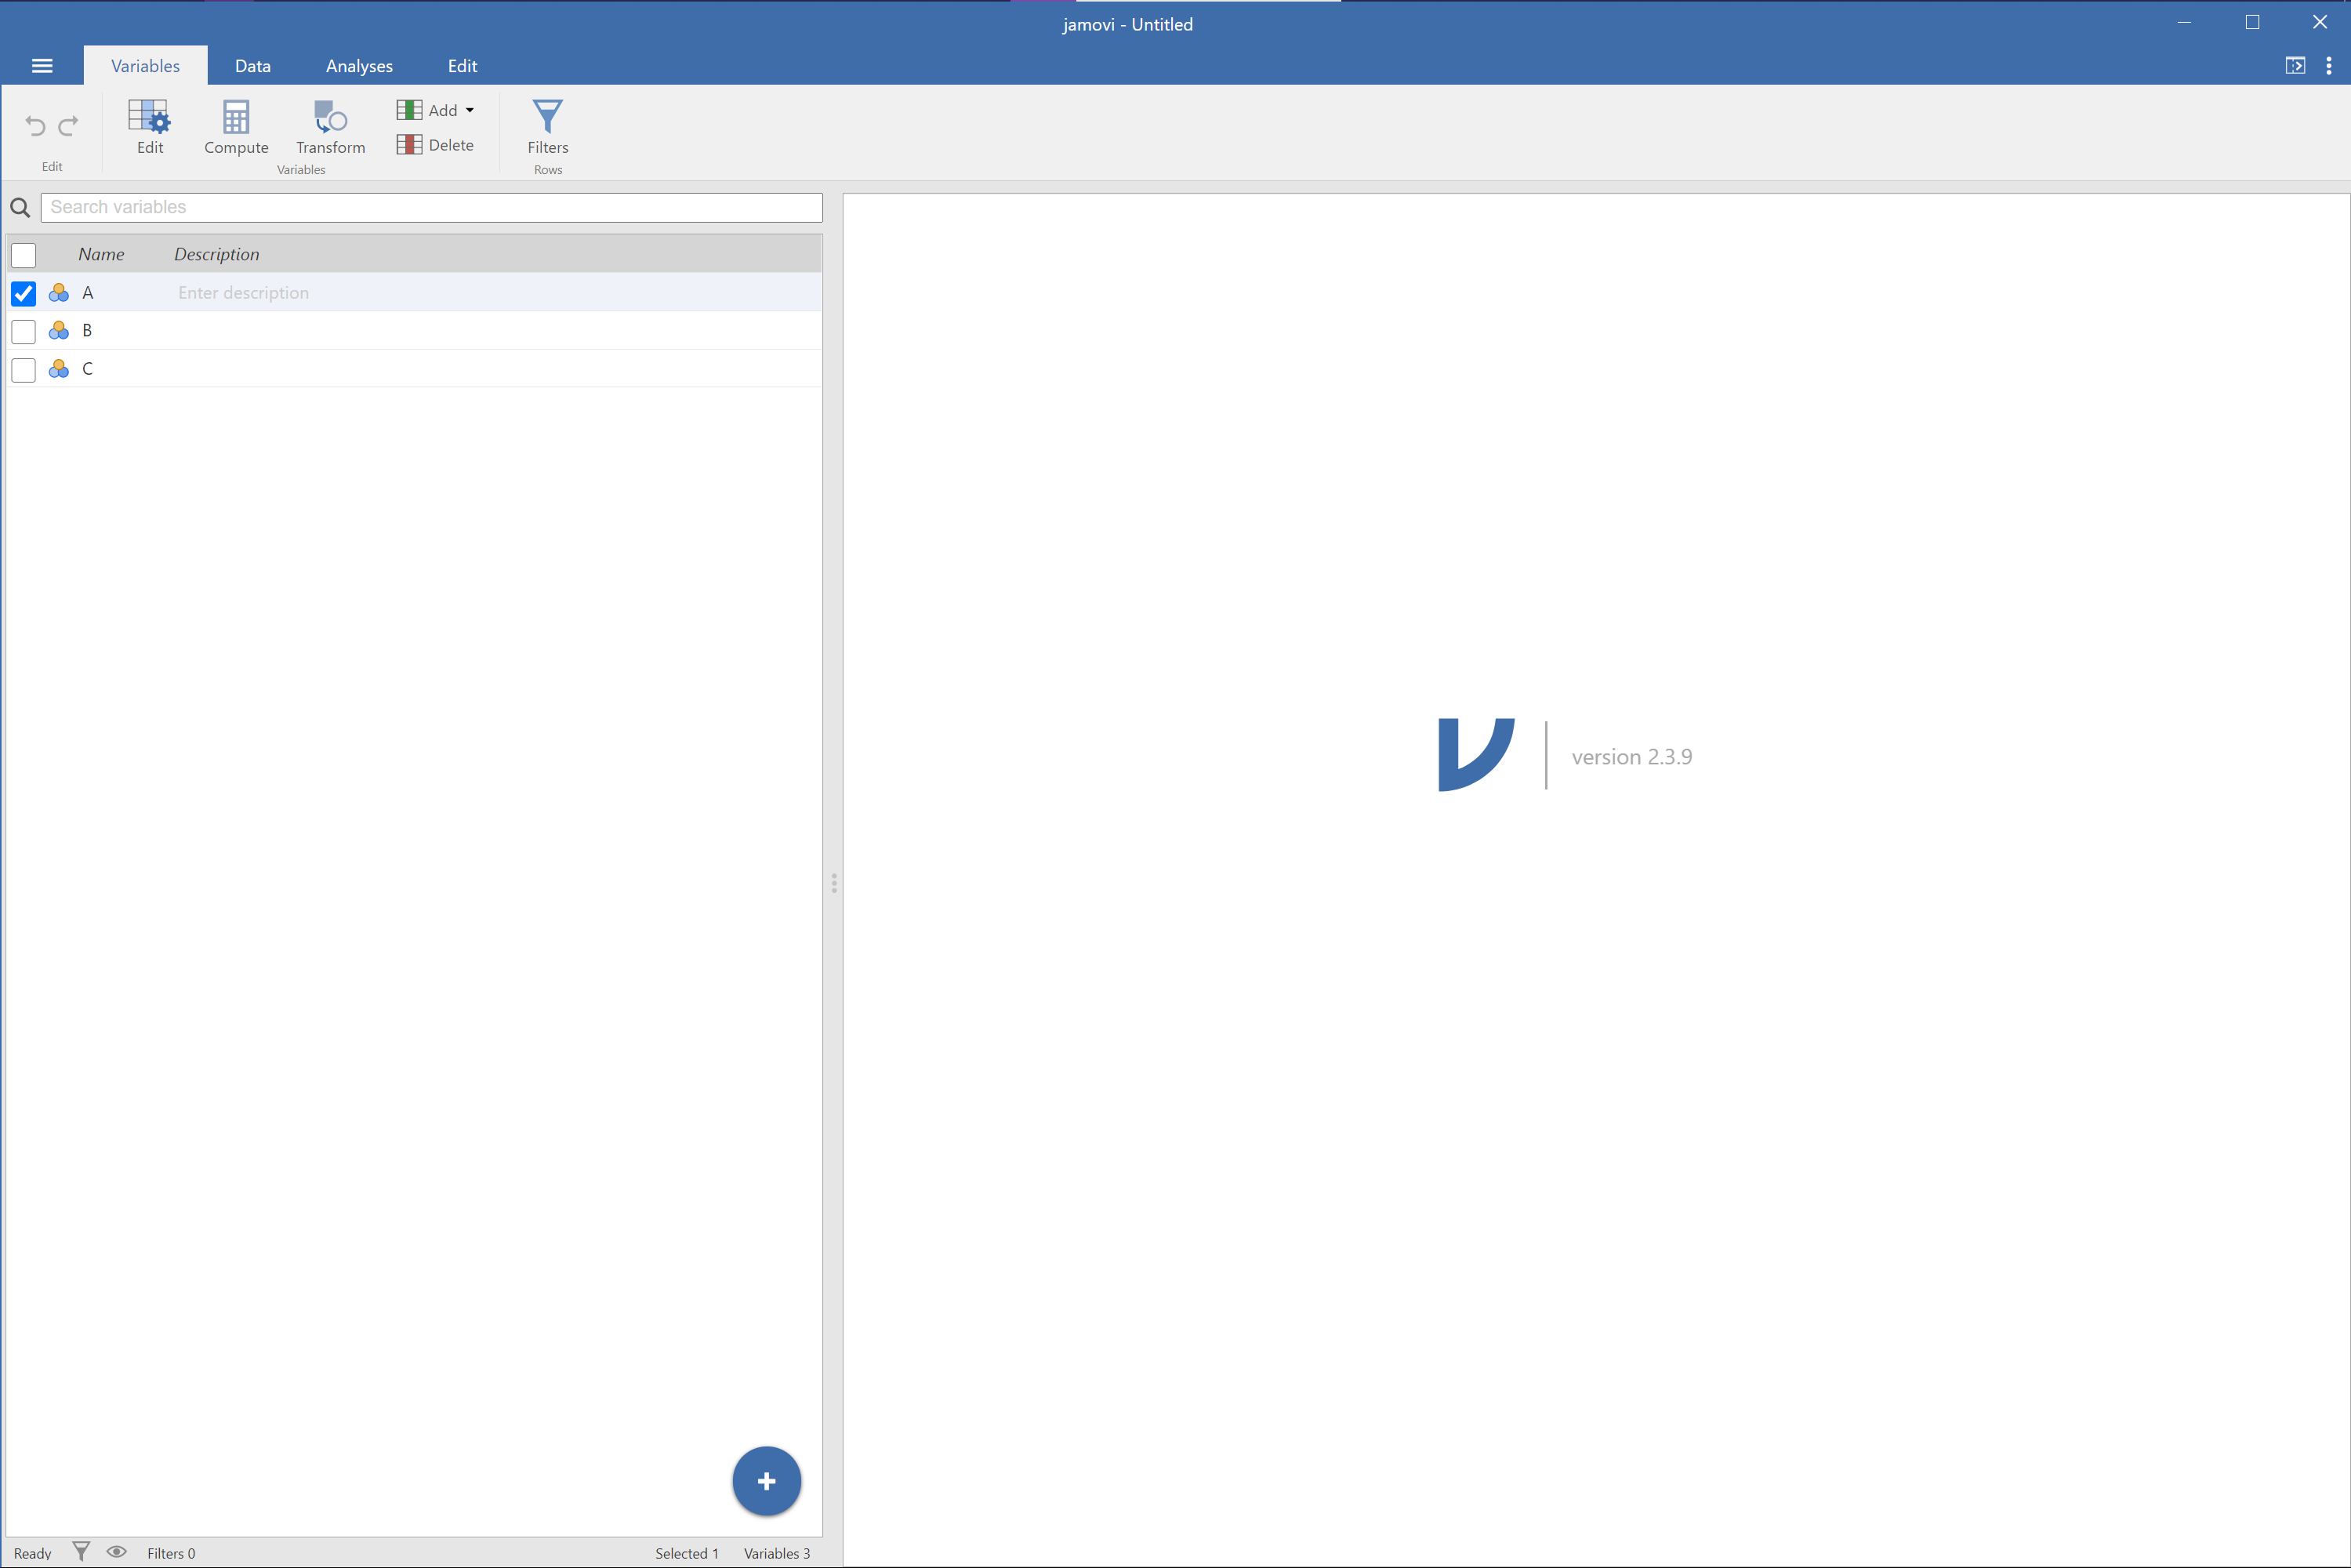Screen dimensions: 2351x1568
Task: Create a computed variable with Compute
Action: pos(236,127)
